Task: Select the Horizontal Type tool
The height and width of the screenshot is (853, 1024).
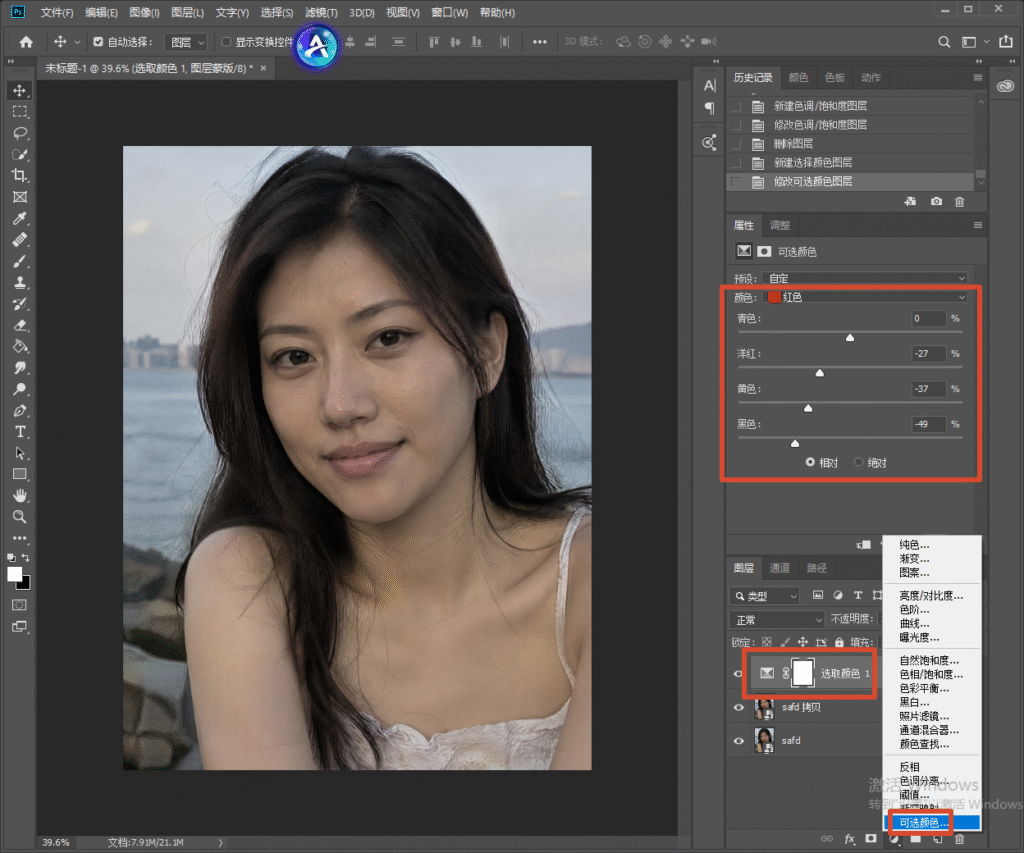Action: pos(20,432)
